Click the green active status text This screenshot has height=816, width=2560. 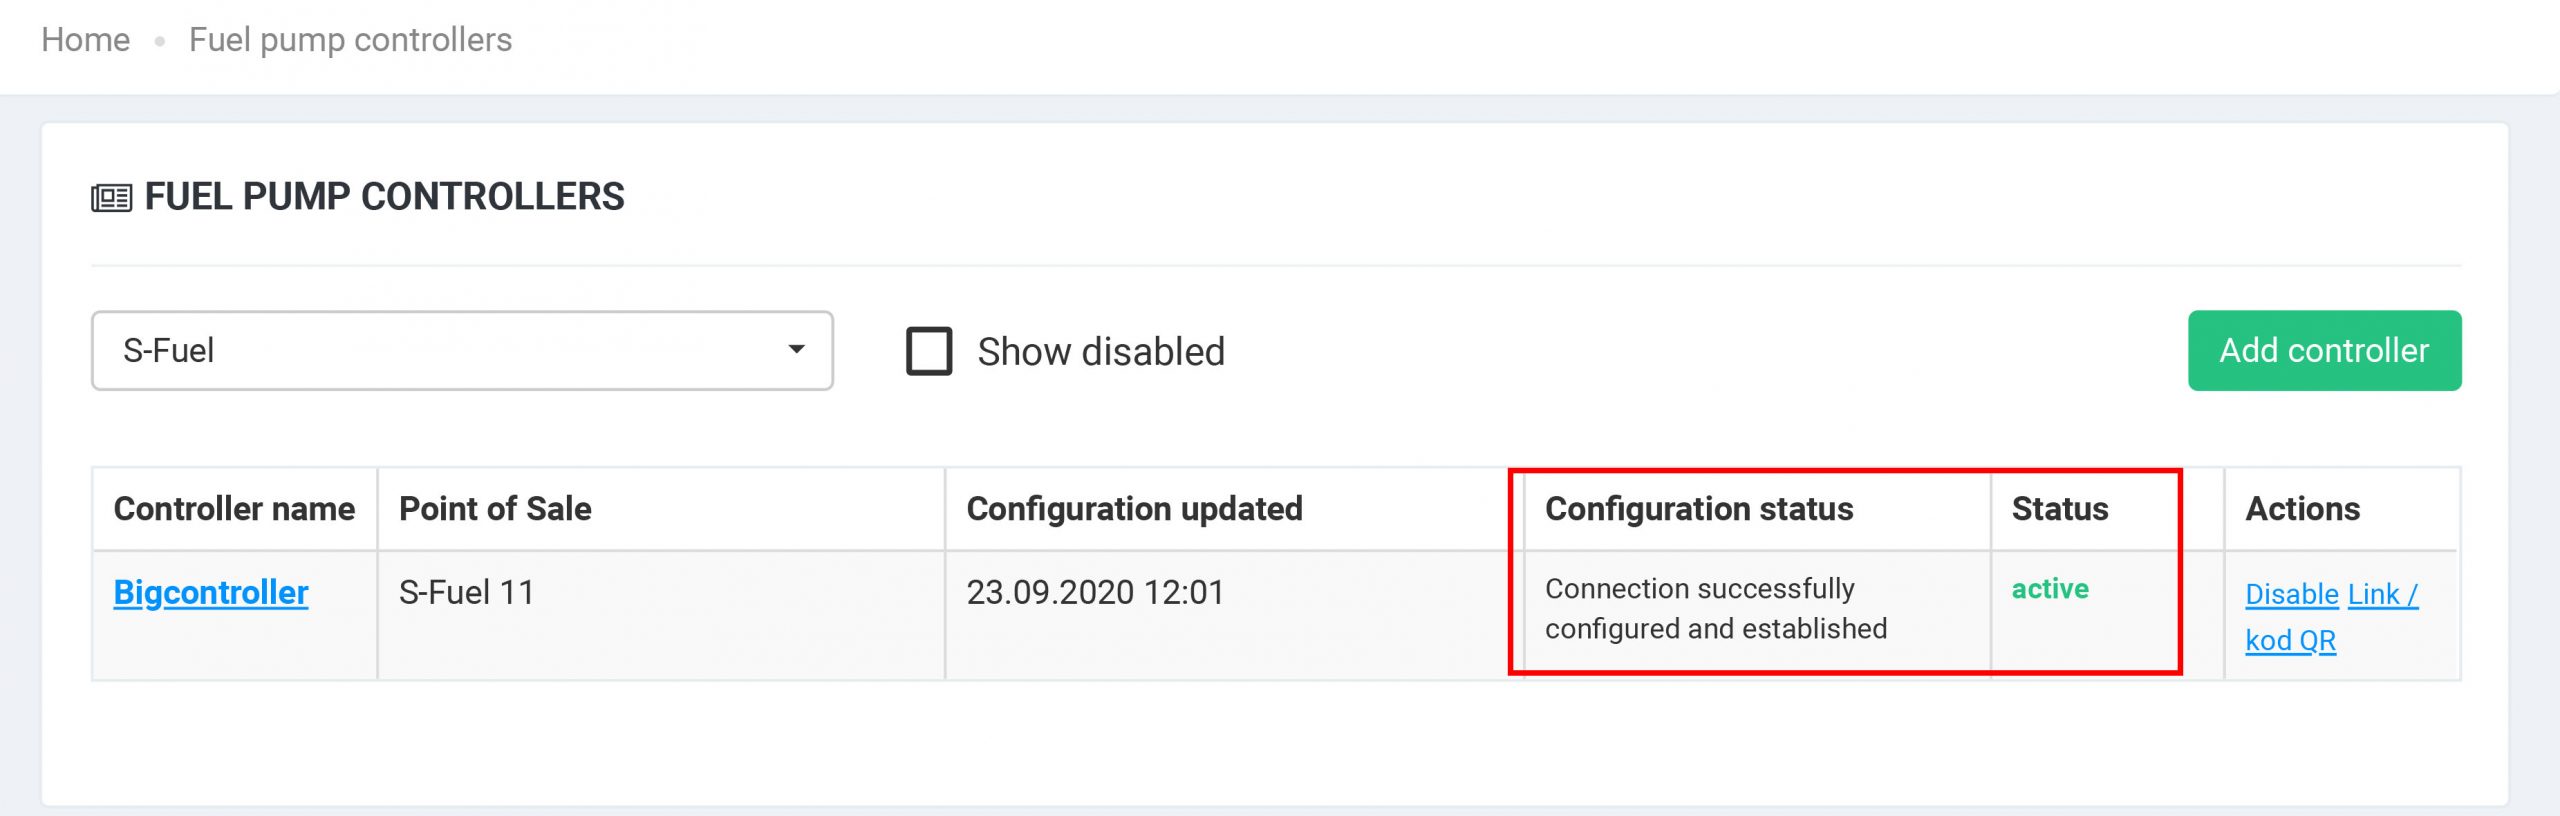pos(2049,589)
